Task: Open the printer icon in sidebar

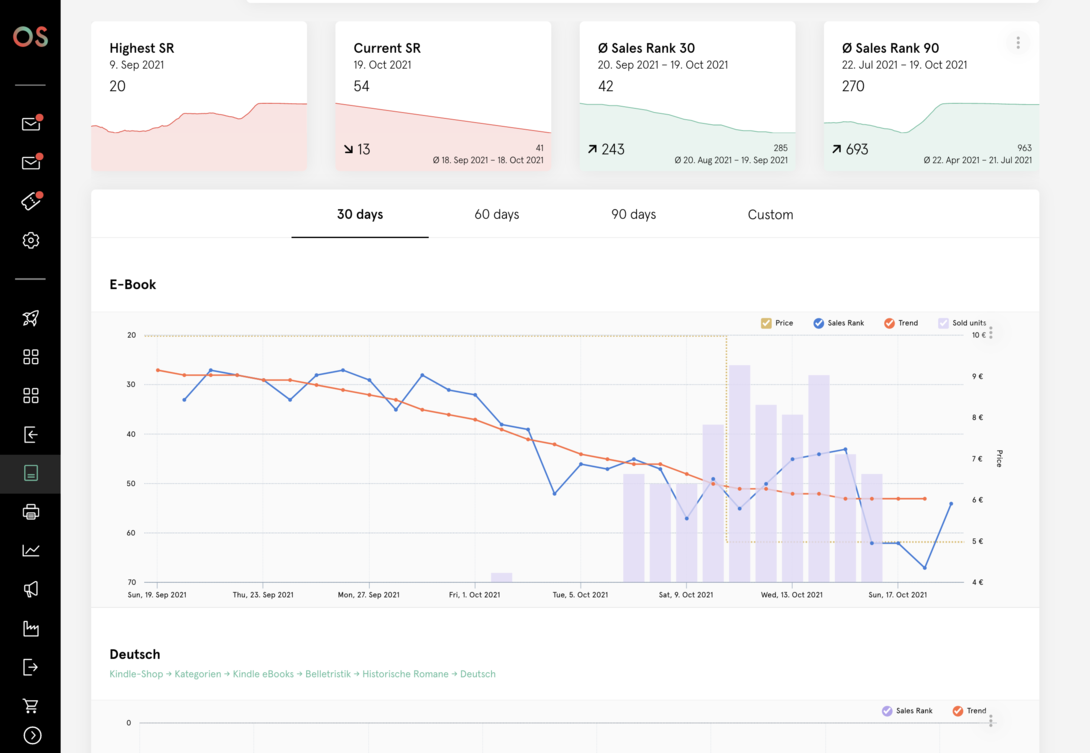Action: point(31,512)
